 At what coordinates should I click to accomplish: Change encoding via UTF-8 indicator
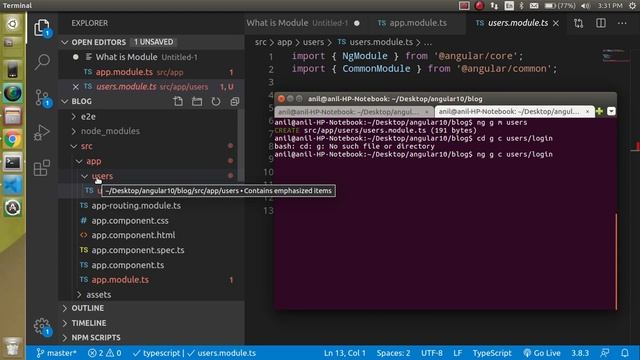tap(431, 353)
